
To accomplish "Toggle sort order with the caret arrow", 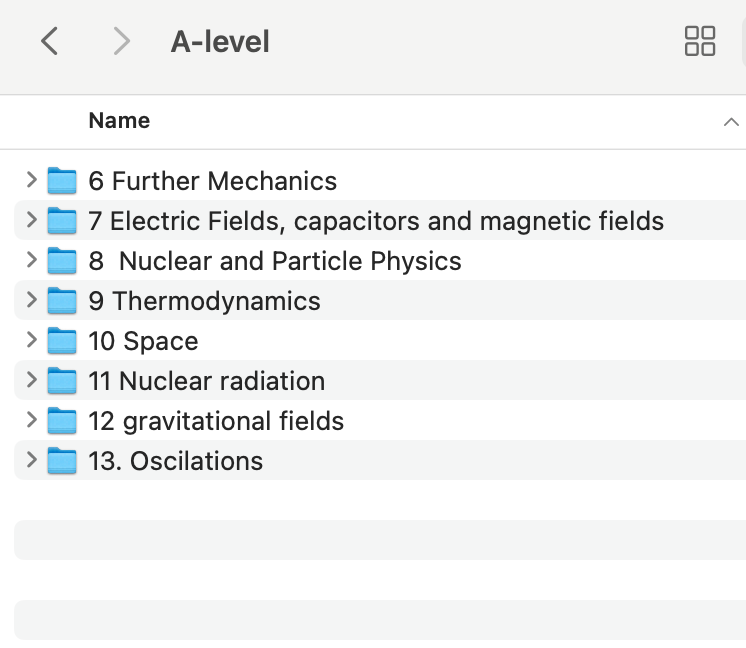I will click(729, 122).
